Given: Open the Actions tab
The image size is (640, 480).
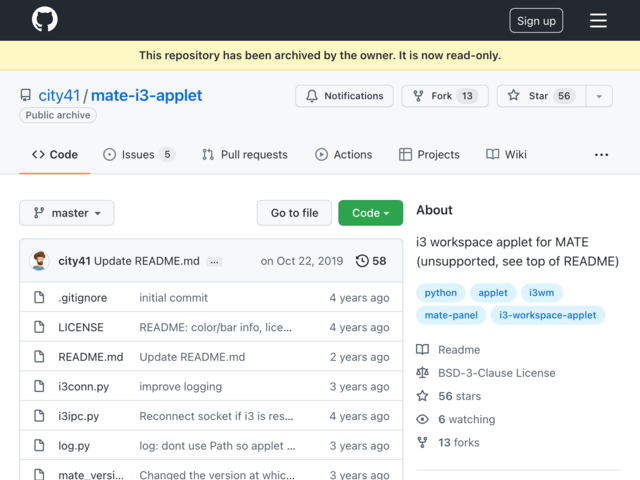Looking at the screenshot, I should [x=343, y=155].
